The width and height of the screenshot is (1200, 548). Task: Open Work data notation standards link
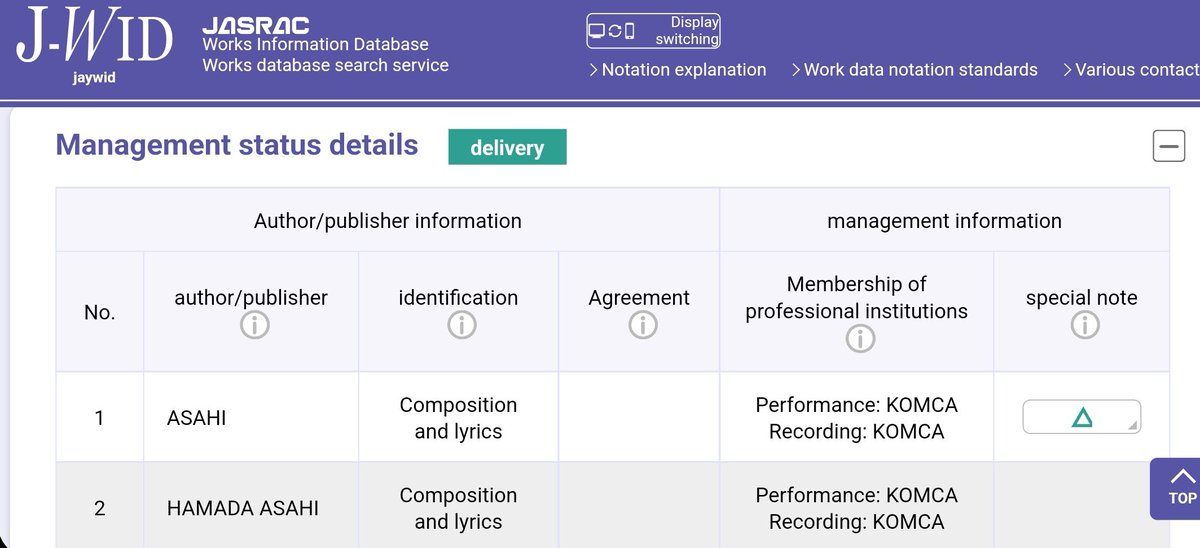coord(914,70)
